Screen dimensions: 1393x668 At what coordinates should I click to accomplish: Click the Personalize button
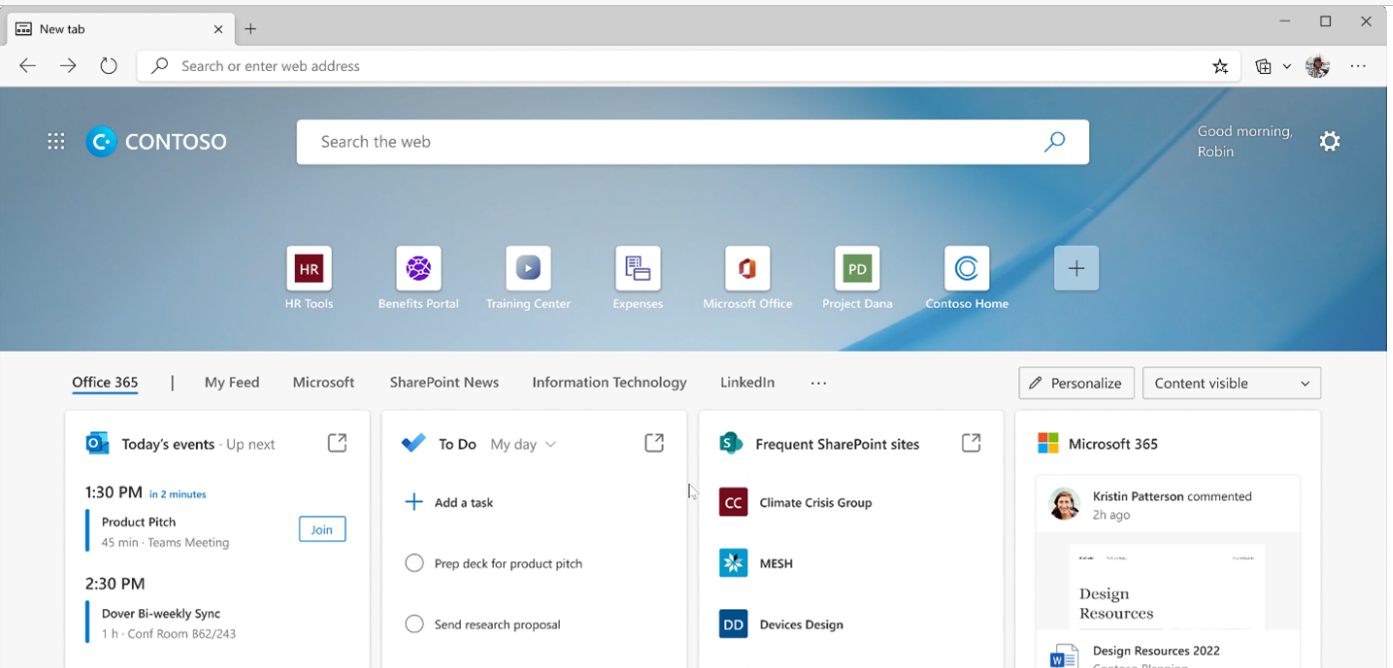[1076, 383]
